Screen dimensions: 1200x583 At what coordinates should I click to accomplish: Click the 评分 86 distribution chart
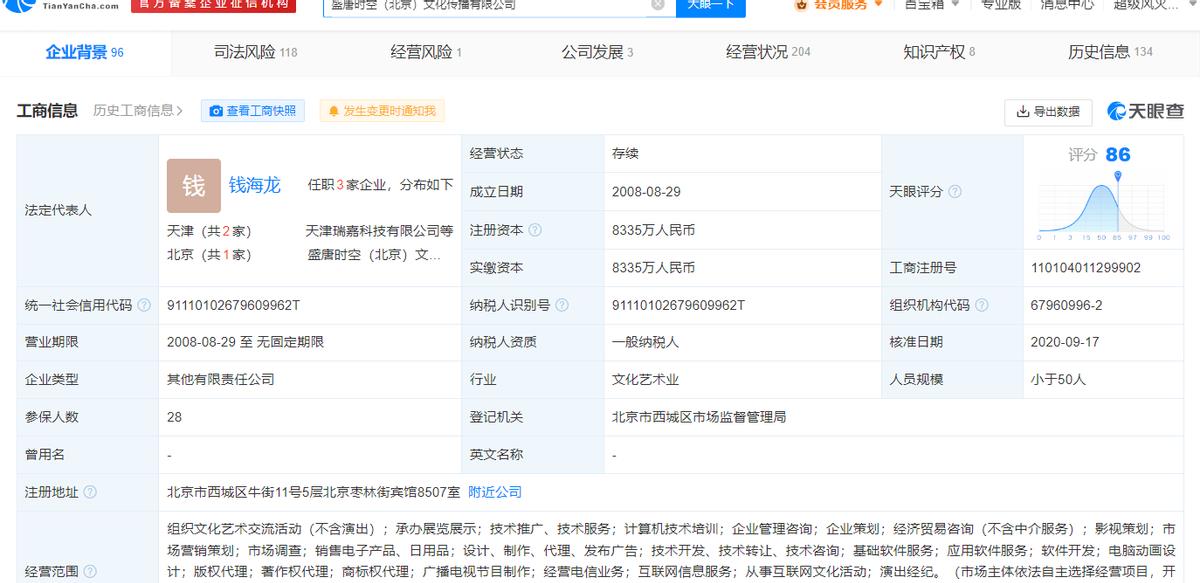[x=1103, y=208]
